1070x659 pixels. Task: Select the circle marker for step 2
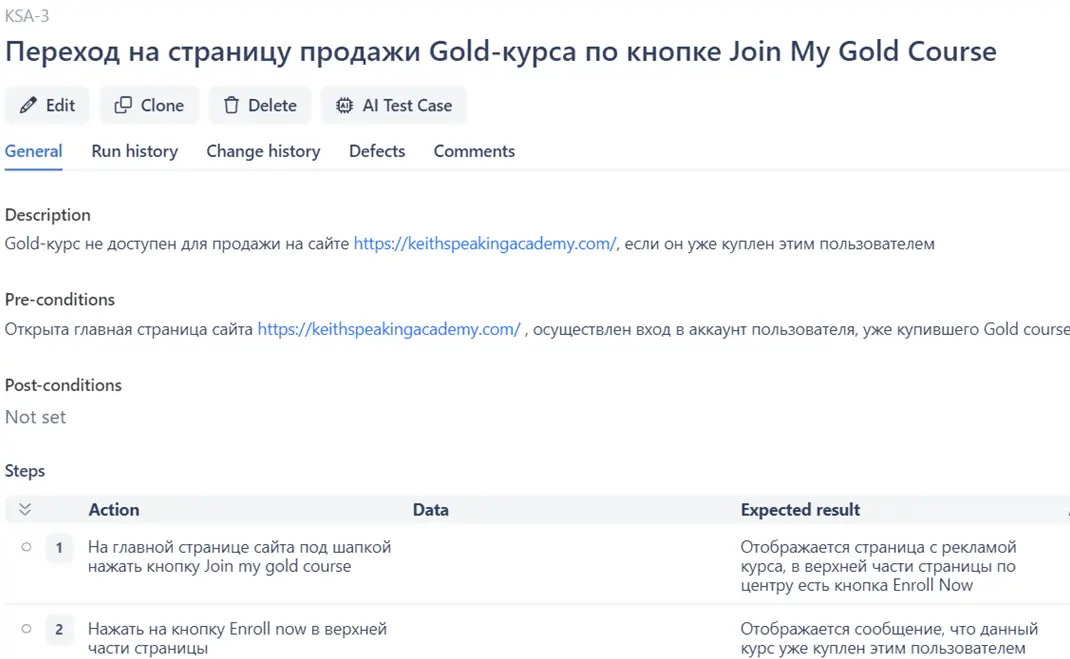(x=26, y=629)
